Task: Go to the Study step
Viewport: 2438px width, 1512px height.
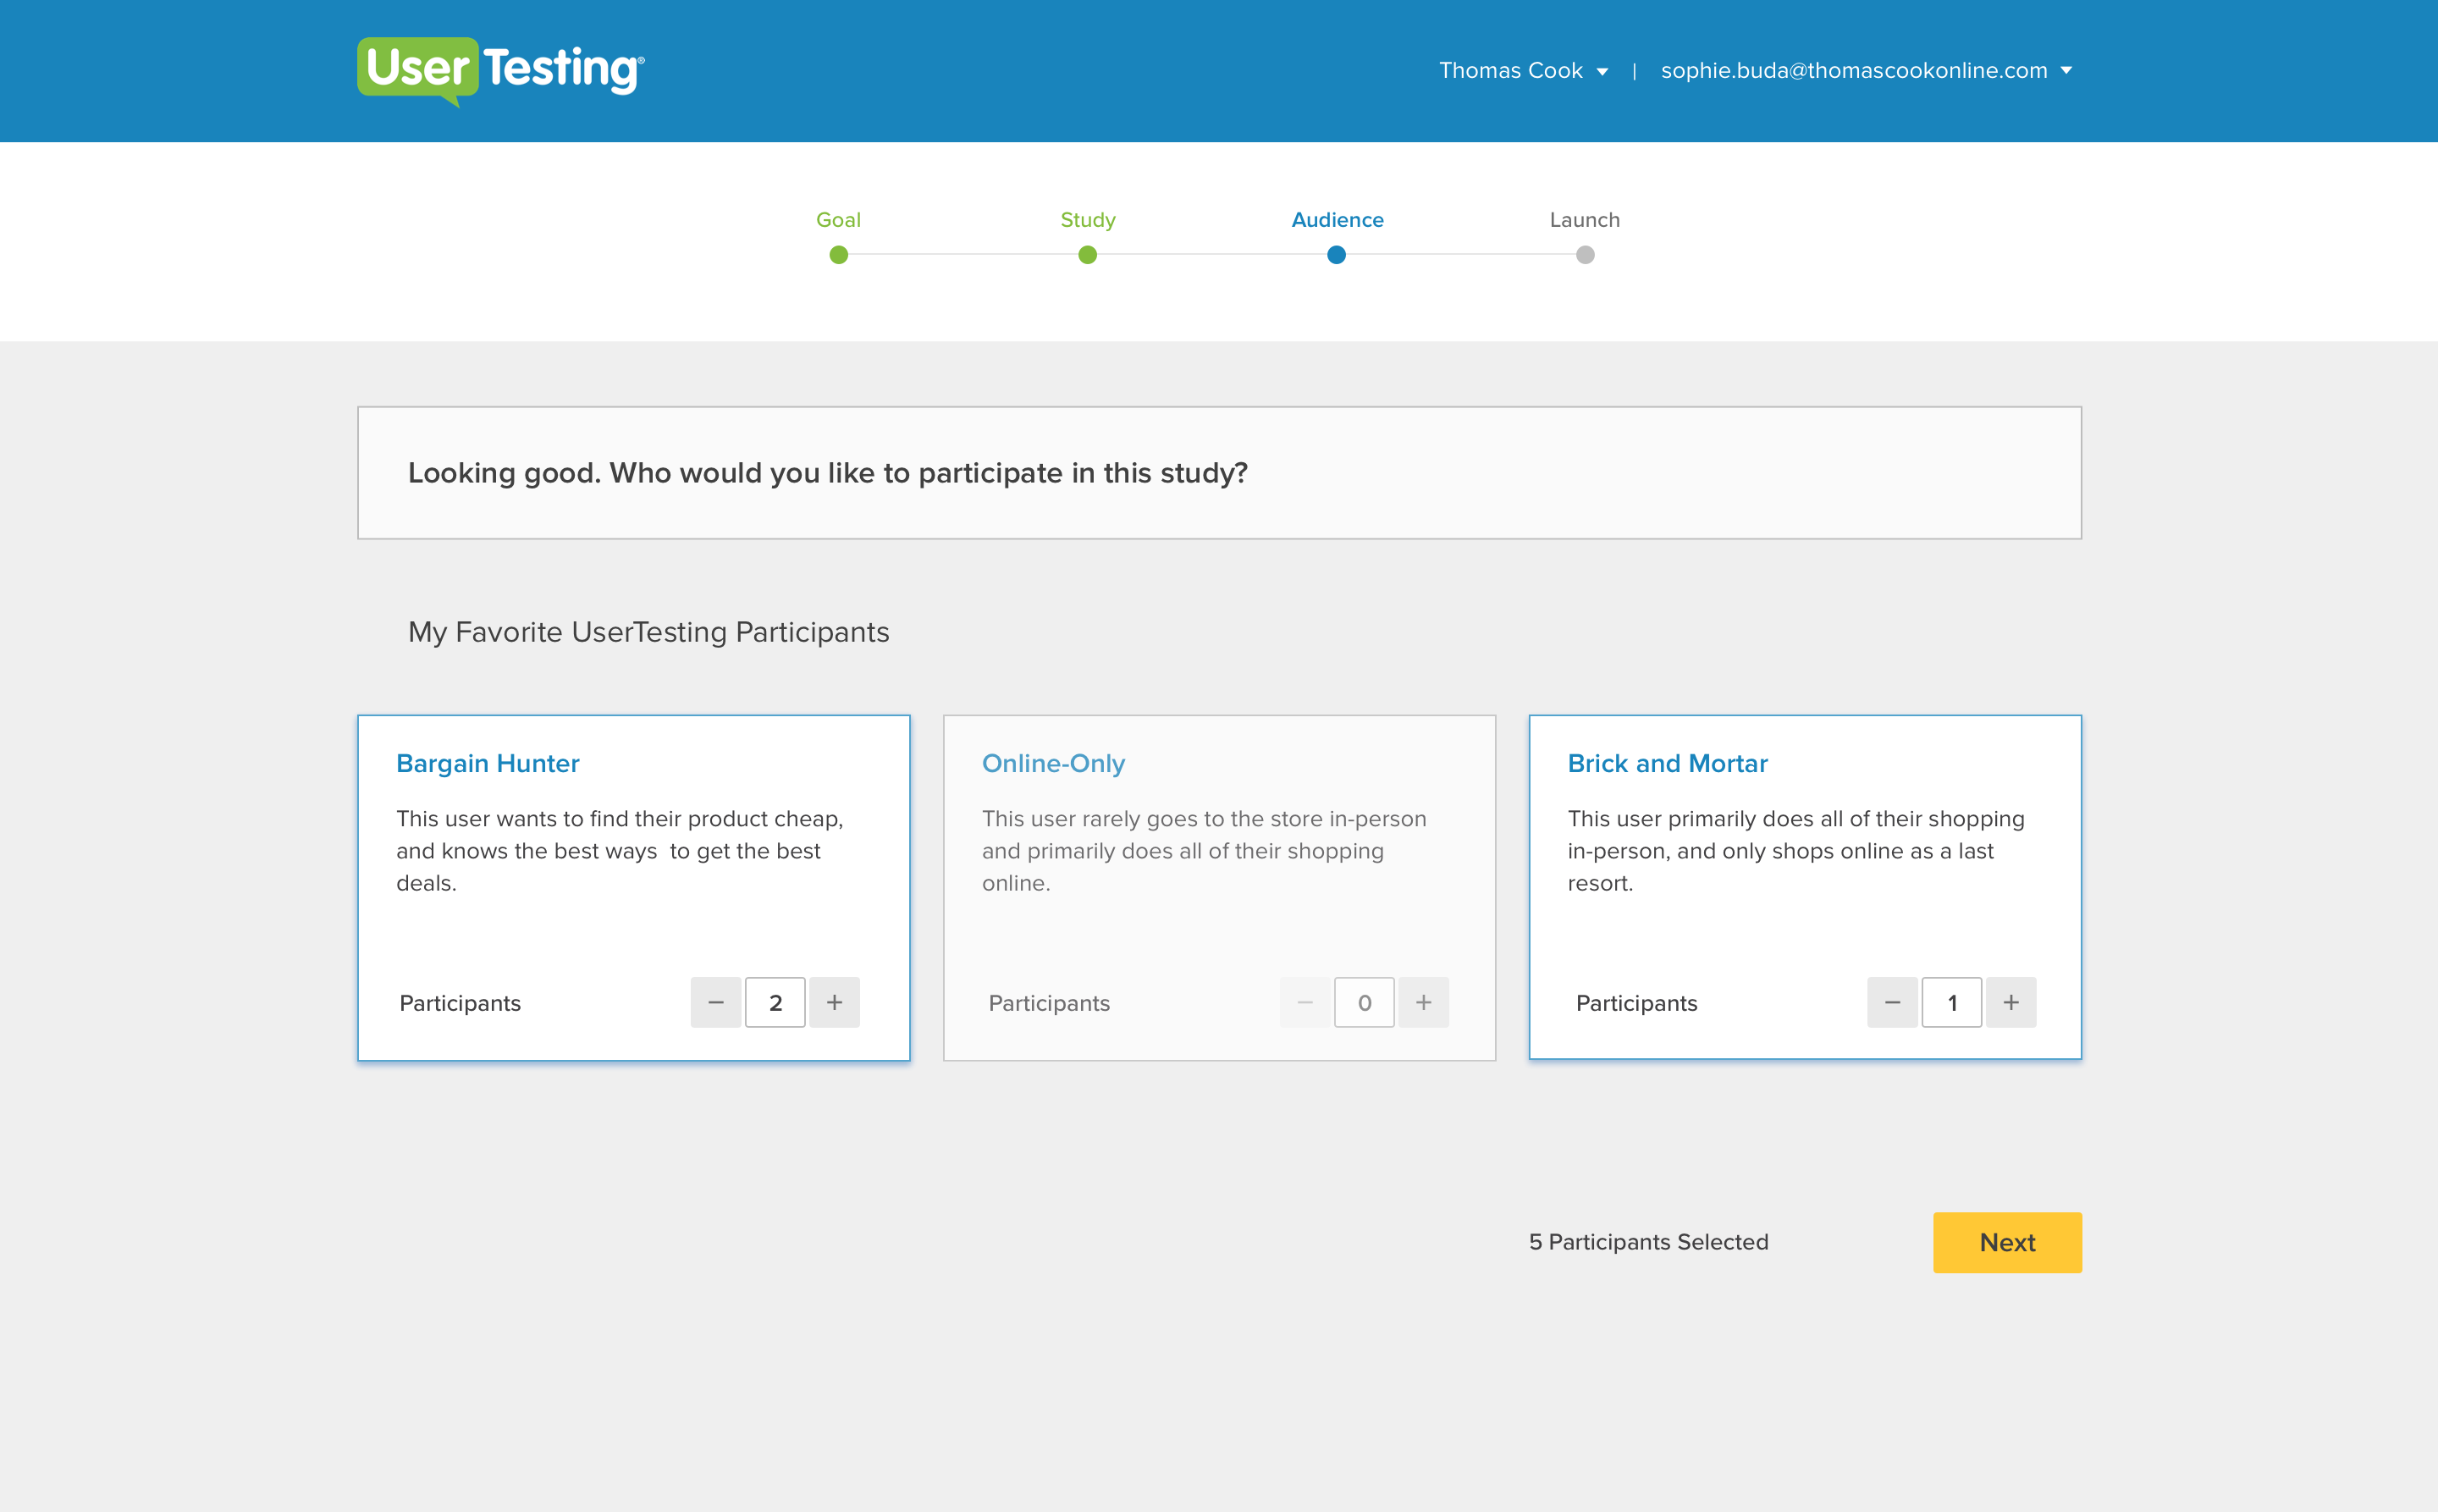Action: pos(1088,220)
